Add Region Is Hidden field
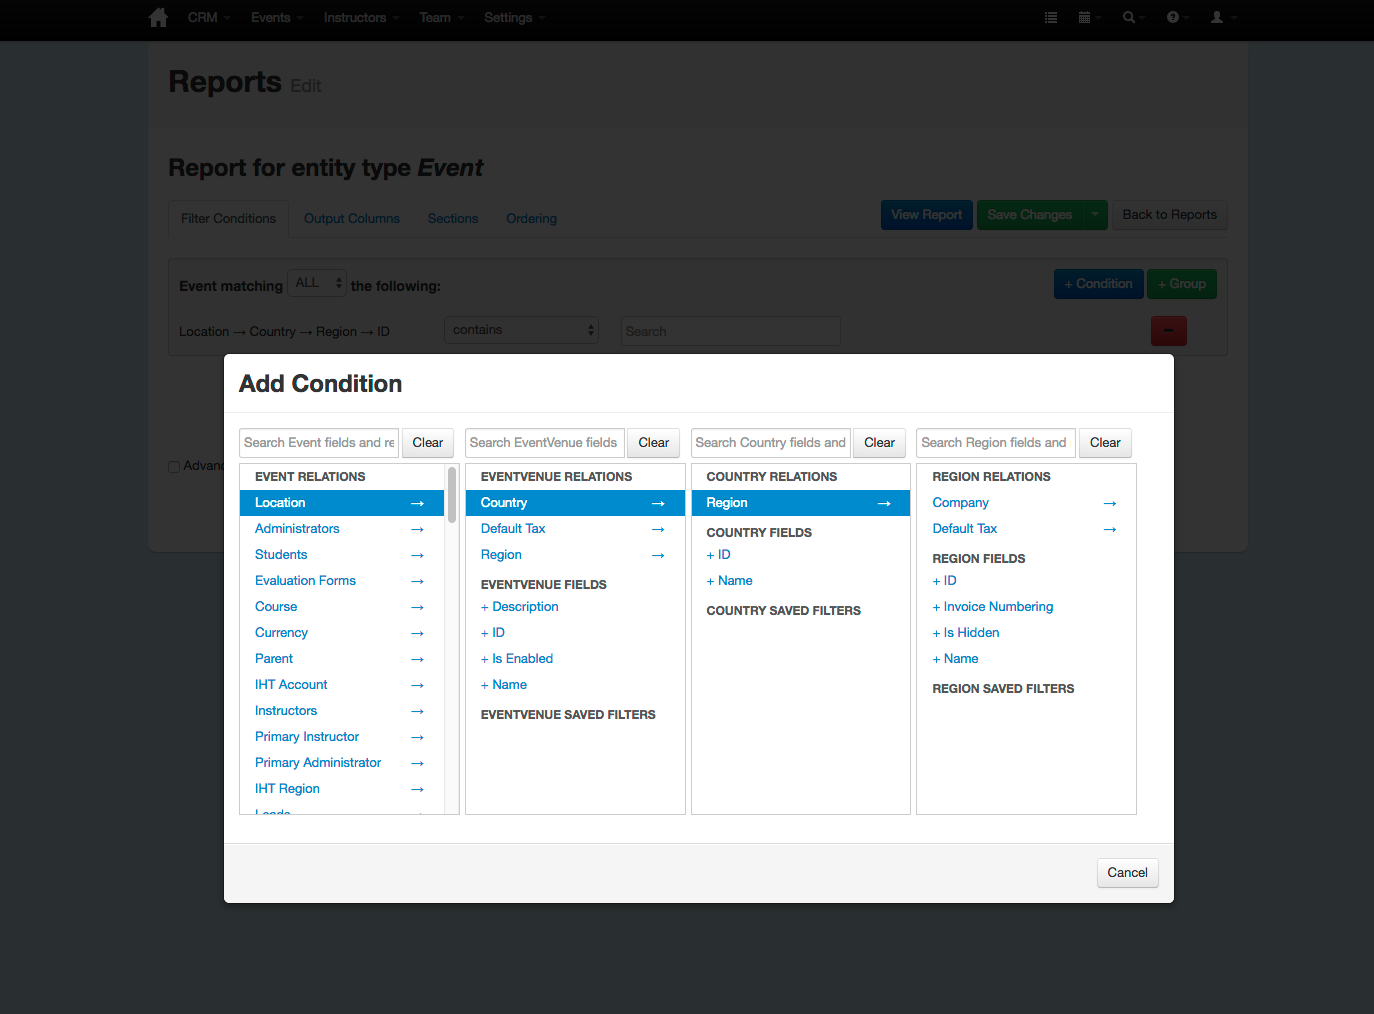This screenshot has width=1374, height=1014. click(966, 633)
